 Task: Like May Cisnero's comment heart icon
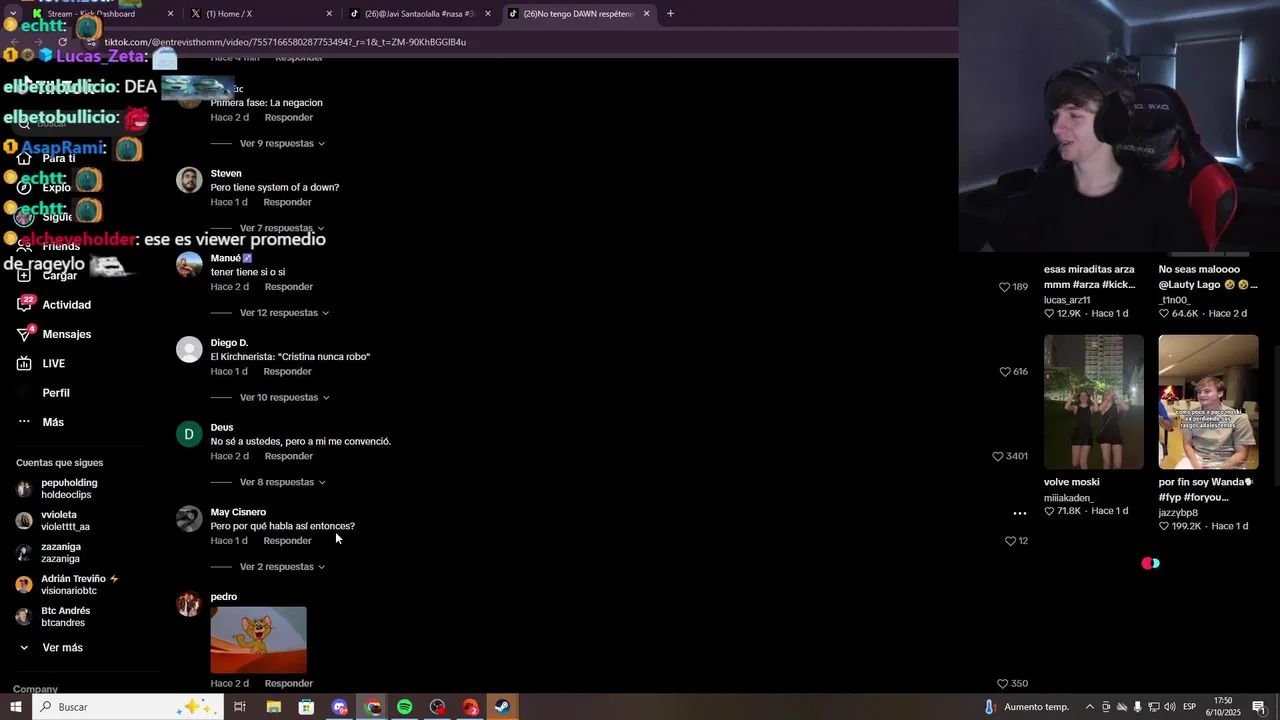1010,541
